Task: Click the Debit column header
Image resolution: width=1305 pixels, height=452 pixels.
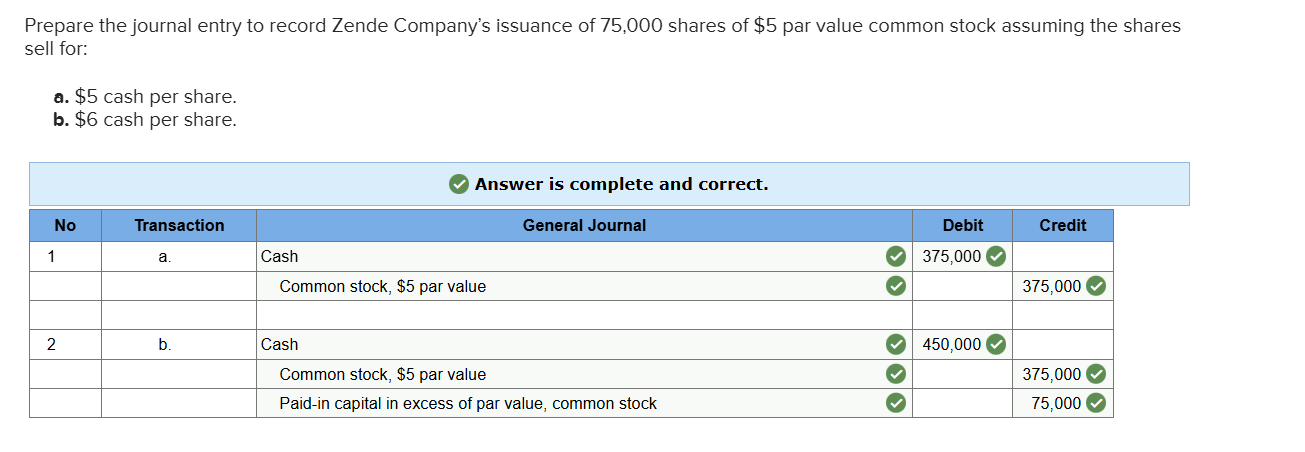Action: [x=962, y=225]
